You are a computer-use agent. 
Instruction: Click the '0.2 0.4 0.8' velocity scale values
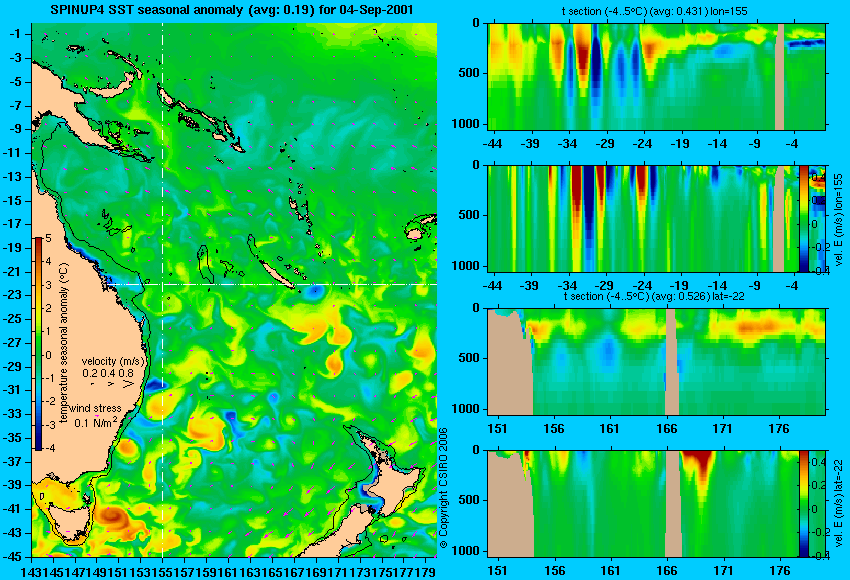click(108, 373)
